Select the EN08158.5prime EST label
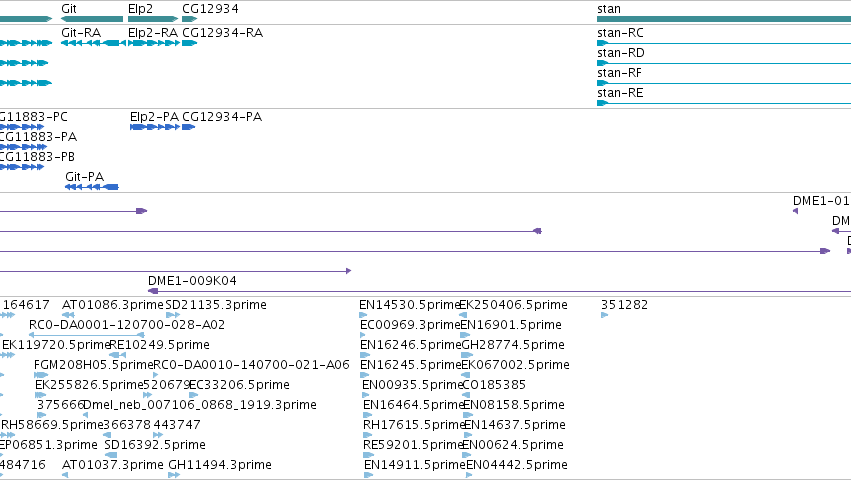Image resolution: width=851 pixels, height=480 pixels. click(514, 405)
